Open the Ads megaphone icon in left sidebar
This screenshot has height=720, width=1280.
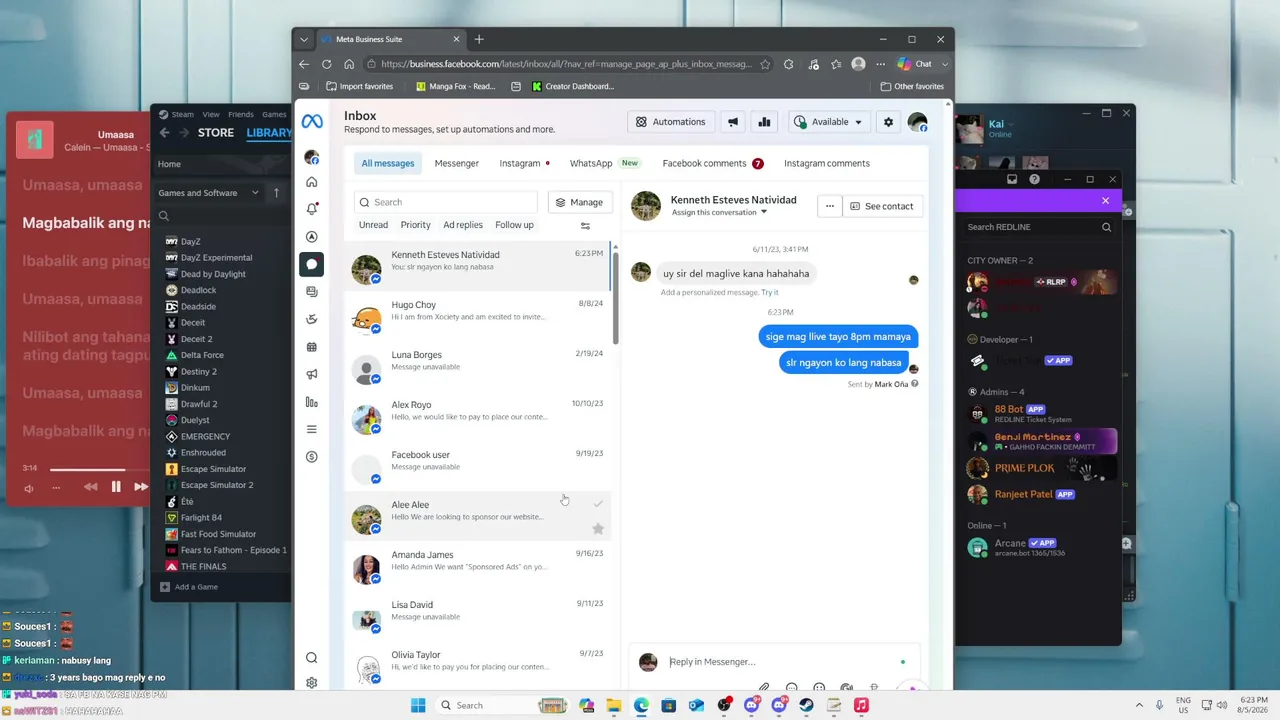pyautogui.click(x=312, y=375)
